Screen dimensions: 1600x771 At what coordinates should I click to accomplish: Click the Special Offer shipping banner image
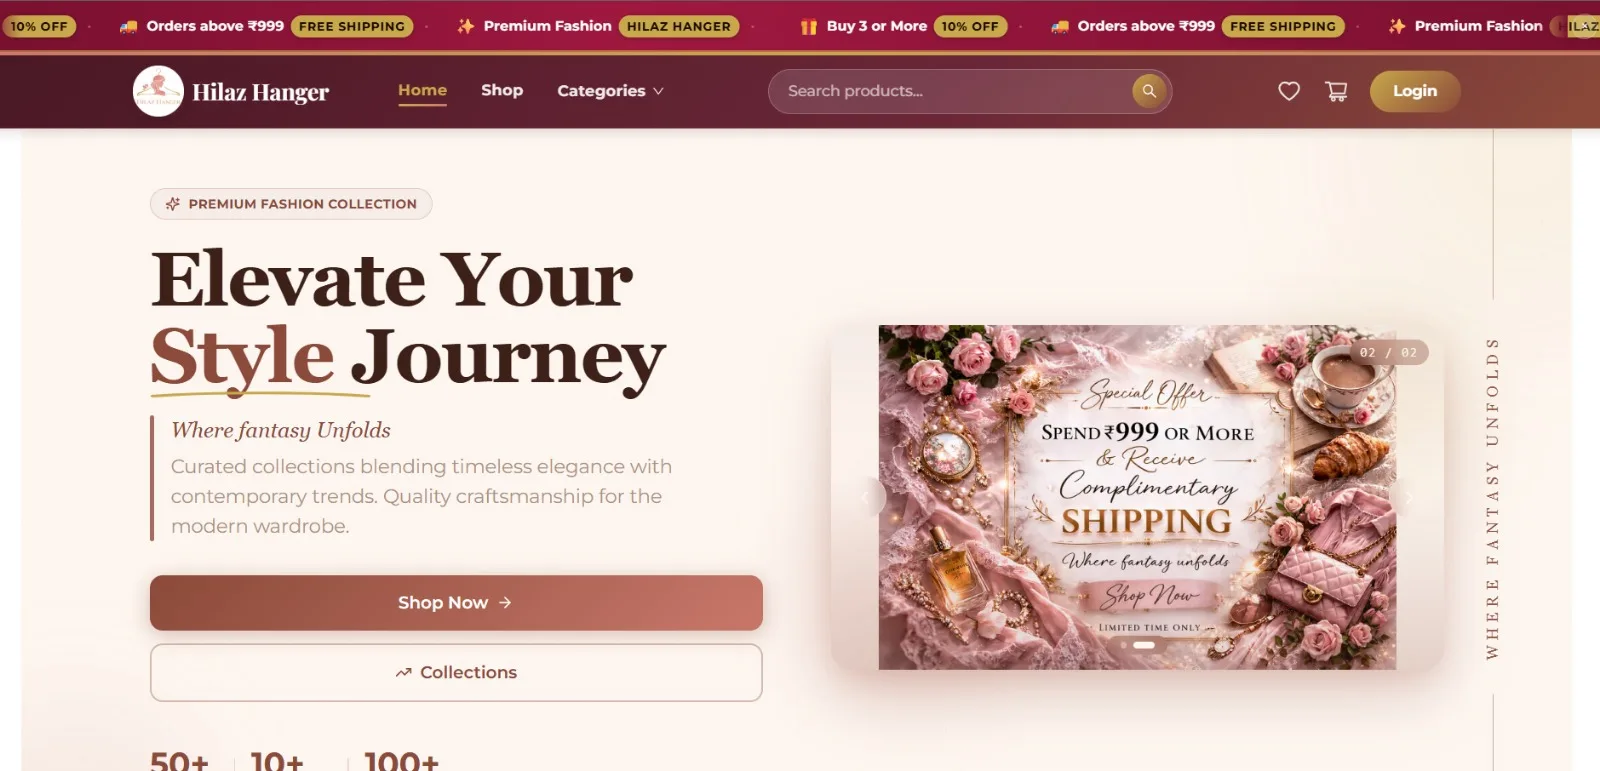coord(1137,497)
